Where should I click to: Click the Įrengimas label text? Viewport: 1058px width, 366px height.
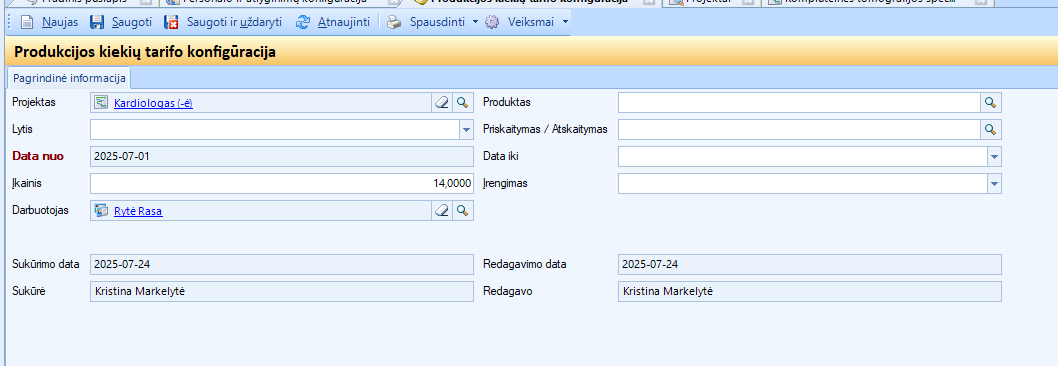506,184
